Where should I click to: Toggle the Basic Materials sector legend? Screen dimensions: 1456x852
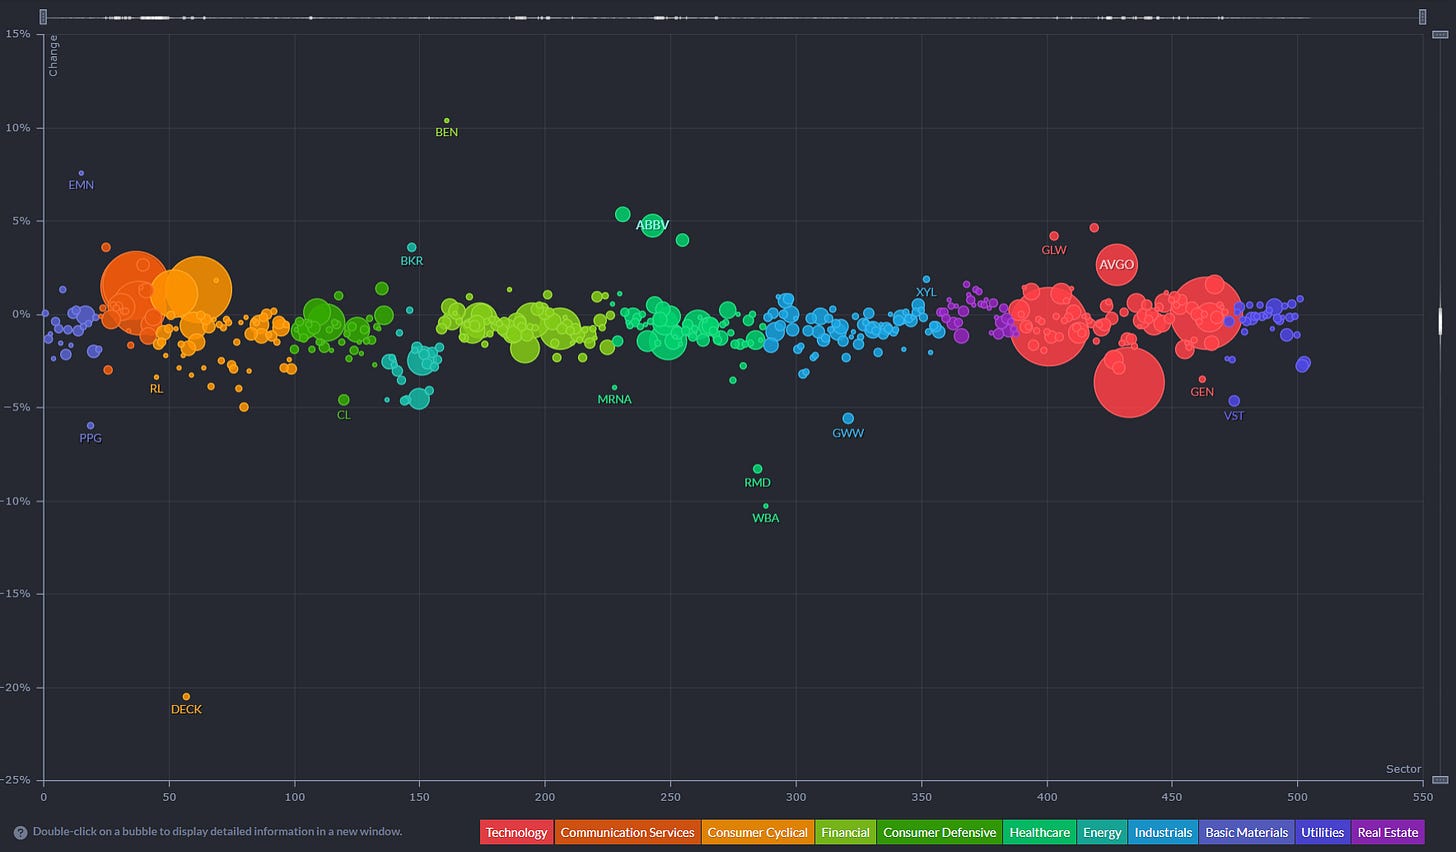coord(1247,832)
